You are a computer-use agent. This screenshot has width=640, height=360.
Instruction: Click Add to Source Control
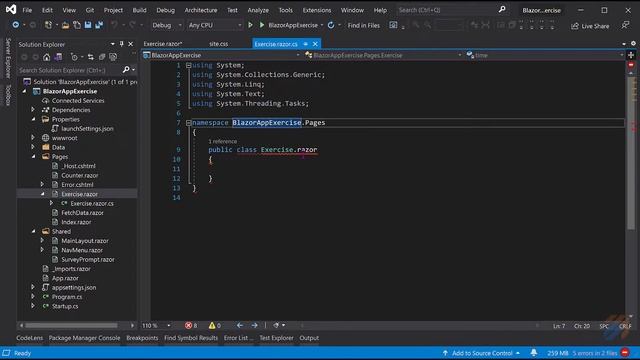click(x=482, y=353)
